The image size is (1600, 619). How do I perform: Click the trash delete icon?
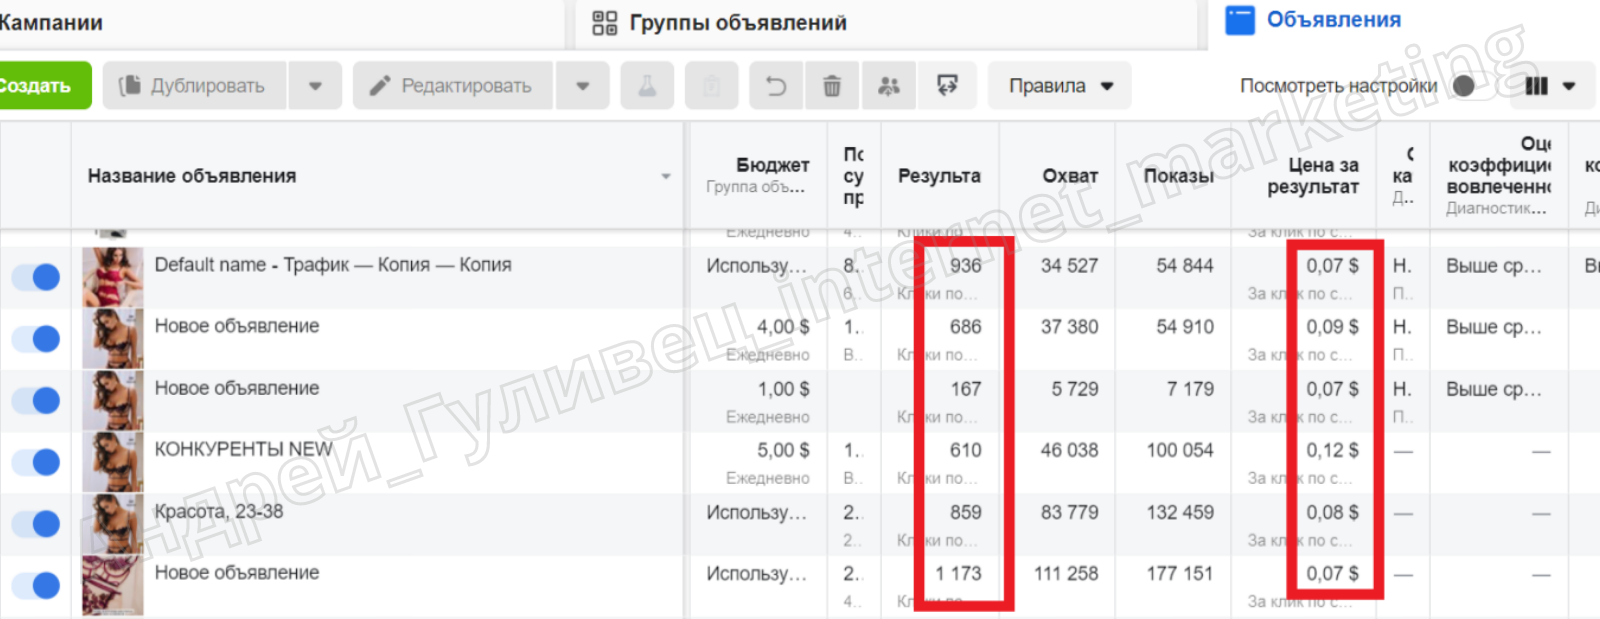point(831,86)
